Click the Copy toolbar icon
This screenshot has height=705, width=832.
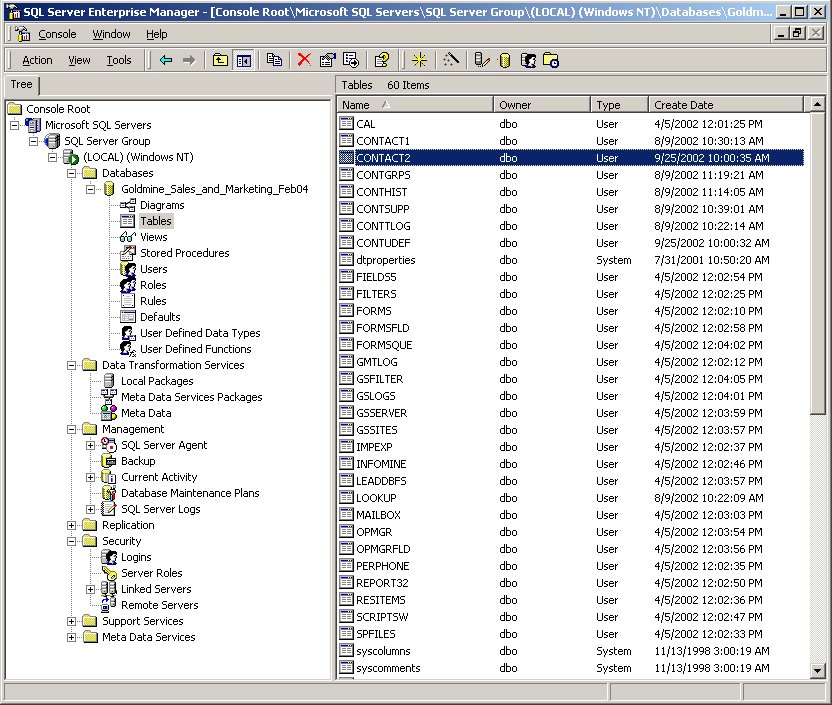pyautogui.click(x=274, y=60)
